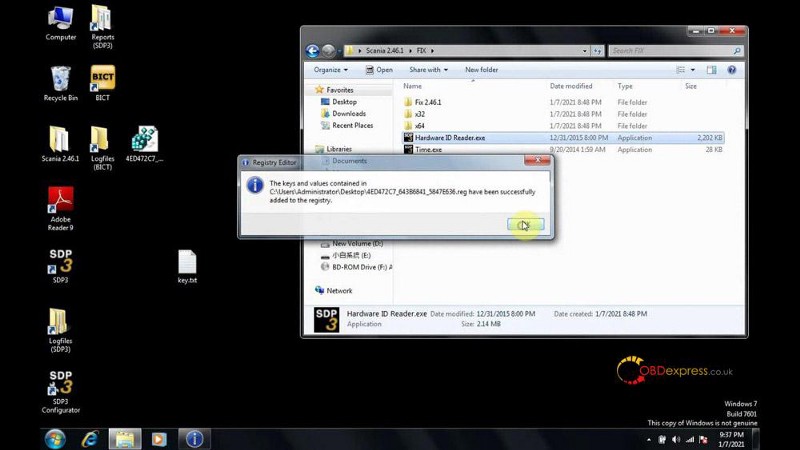Select the Time.exe file

563,149
